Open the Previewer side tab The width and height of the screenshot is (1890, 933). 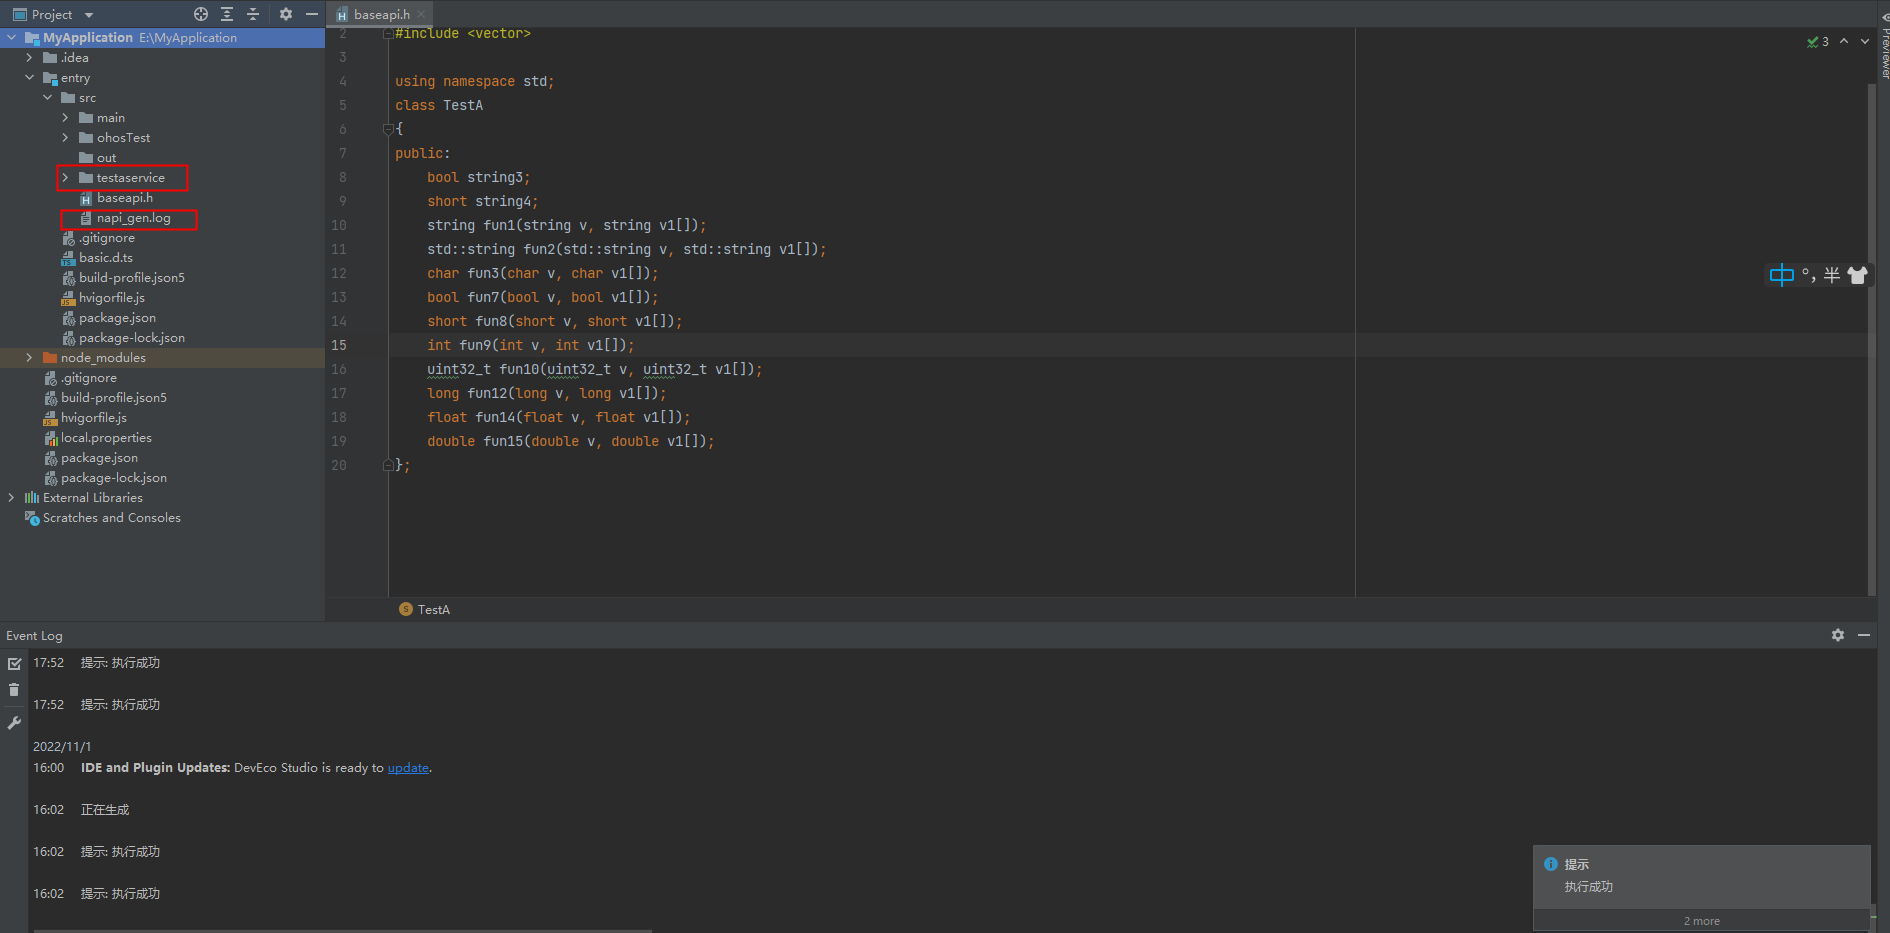coord(1884,48)
